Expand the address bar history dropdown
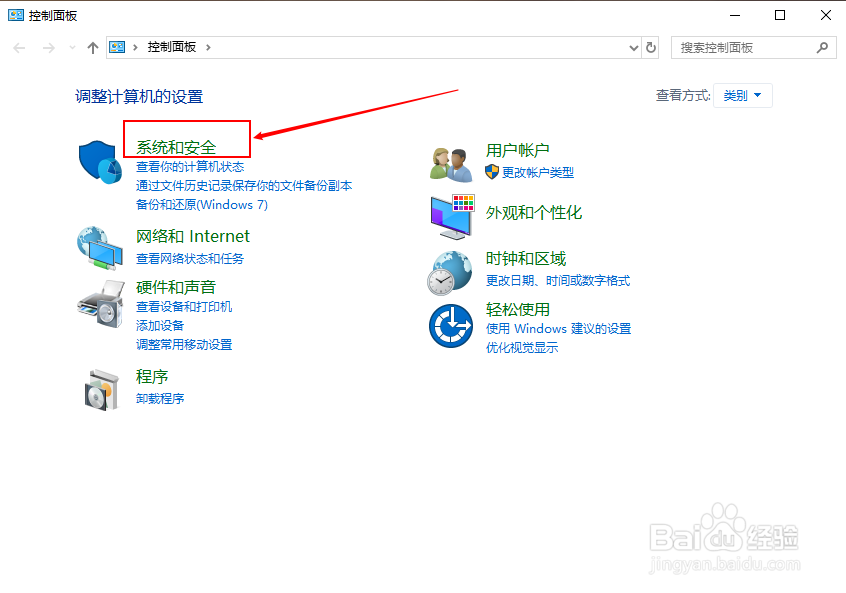 pyautogui.click(x=634, y=48)
